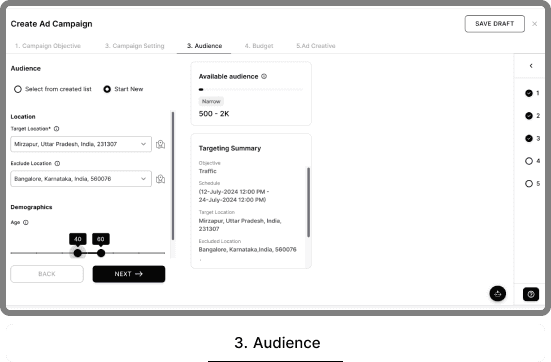The height and width of the screenshot is (362, 551).
Task: Jump to step 5 circle in the sidebar
Action: (x=529, y=183)
